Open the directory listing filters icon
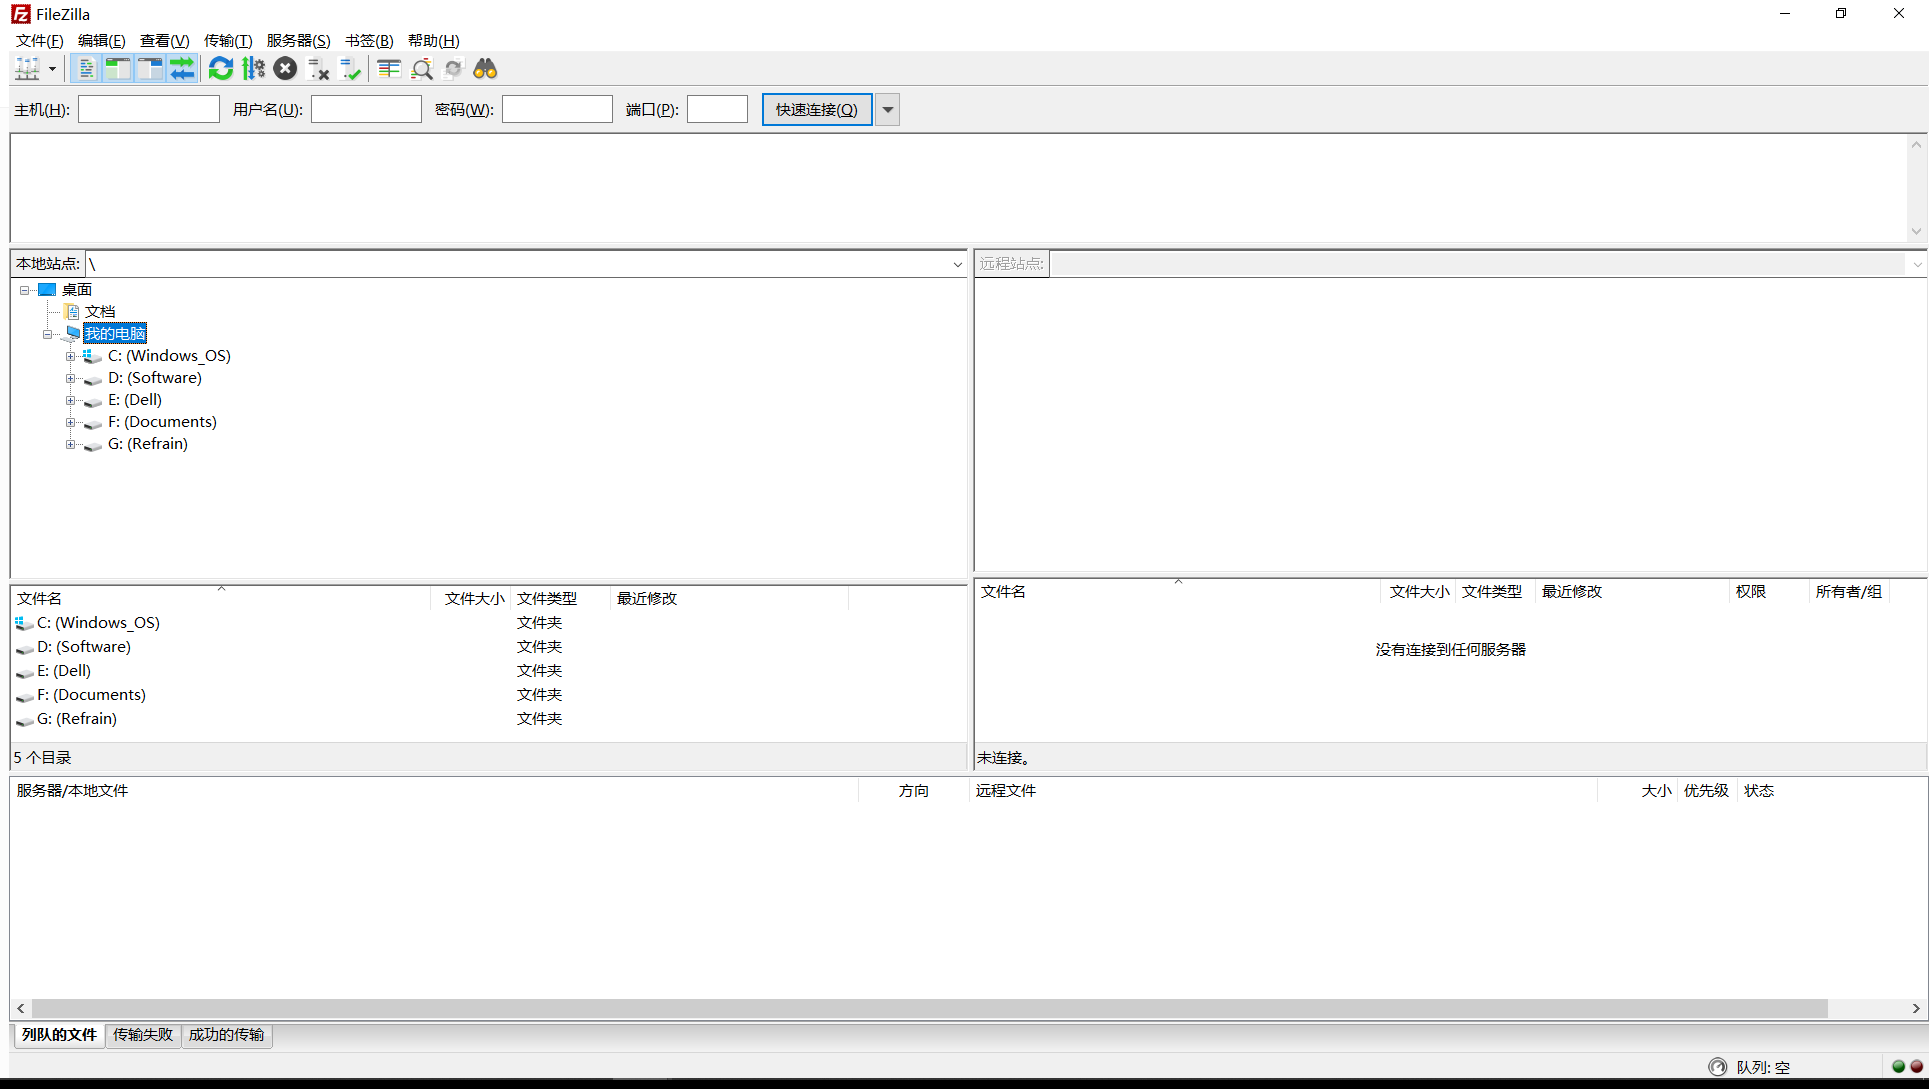1929x1089 pixels. coord(389,69)
